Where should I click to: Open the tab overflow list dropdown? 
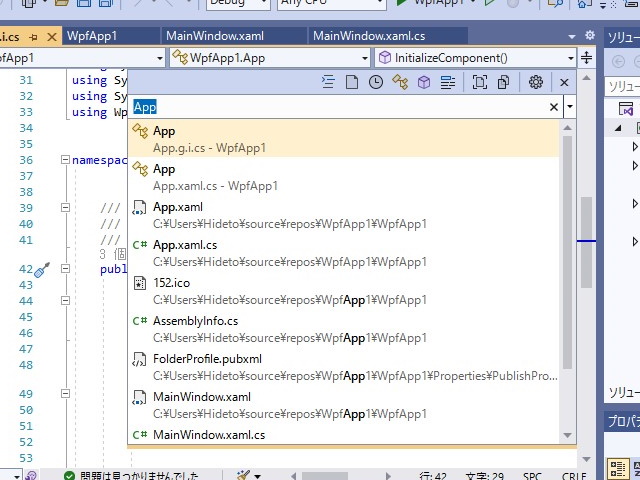(572, 37)
